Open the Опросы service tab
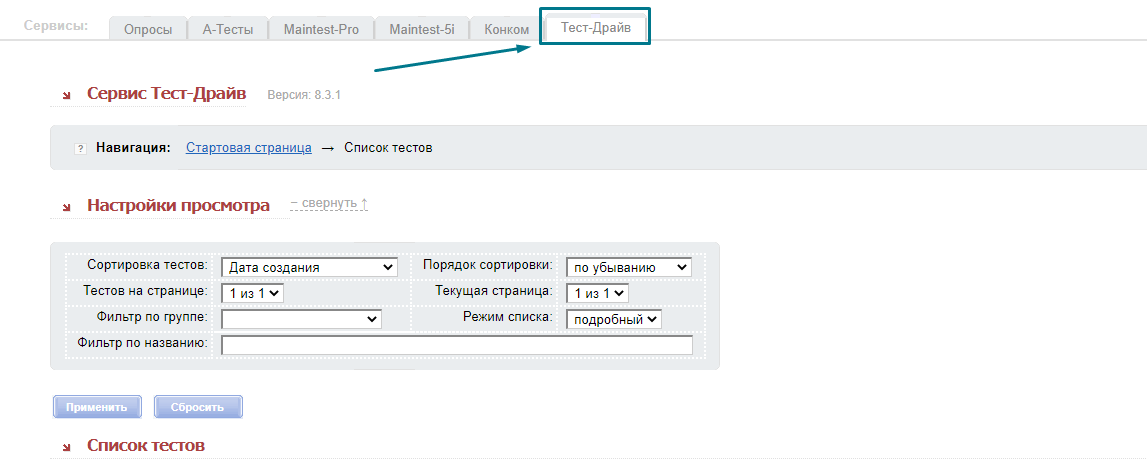Image resolution: width=1147 pixels, height=476 pixels. (148, 29)
